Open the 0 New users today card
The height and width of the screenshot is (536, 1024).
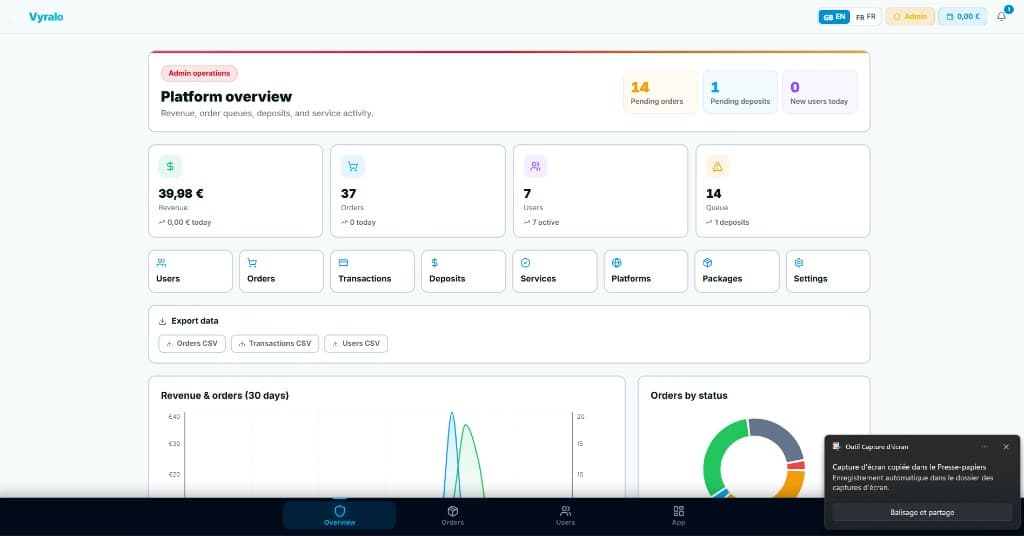click(820, 92)
